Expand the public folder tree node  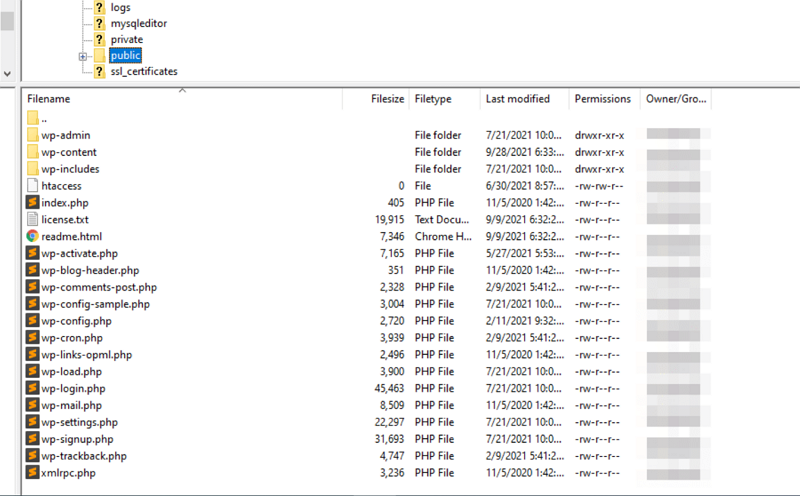click(x=83, y=56)
